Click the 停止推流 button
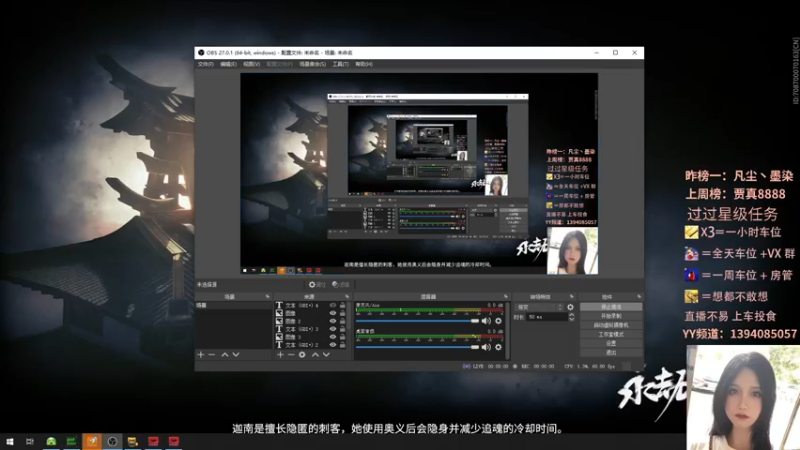 (611, 307)
